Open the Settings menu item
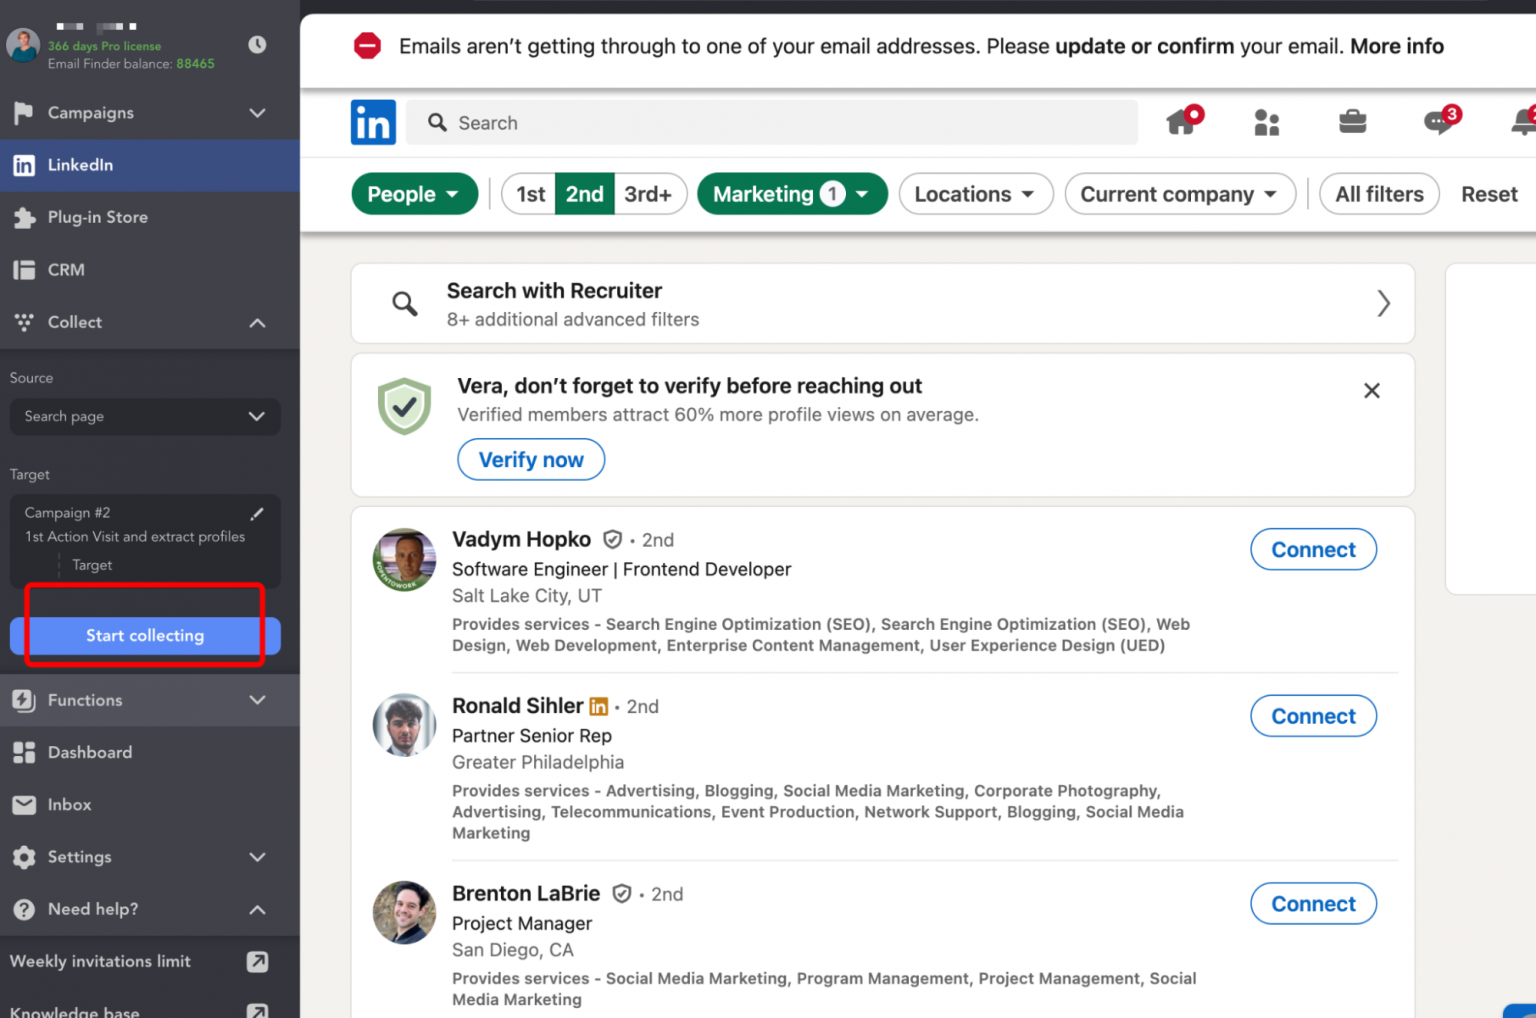Viewport: 1536px width, 1018px height. pyautogui.click(x=80, y=857)
